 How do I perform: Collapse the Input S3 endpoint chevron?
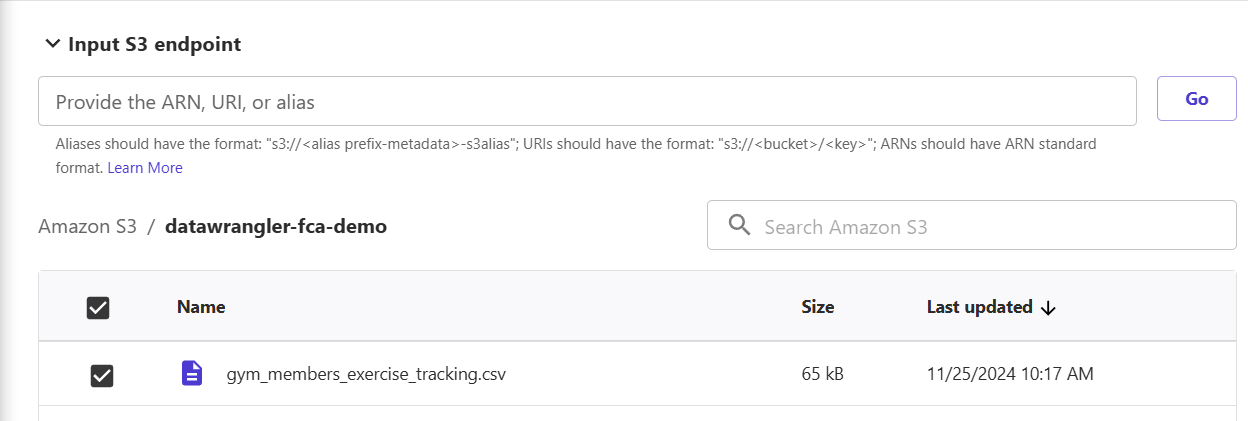(52, 44)
